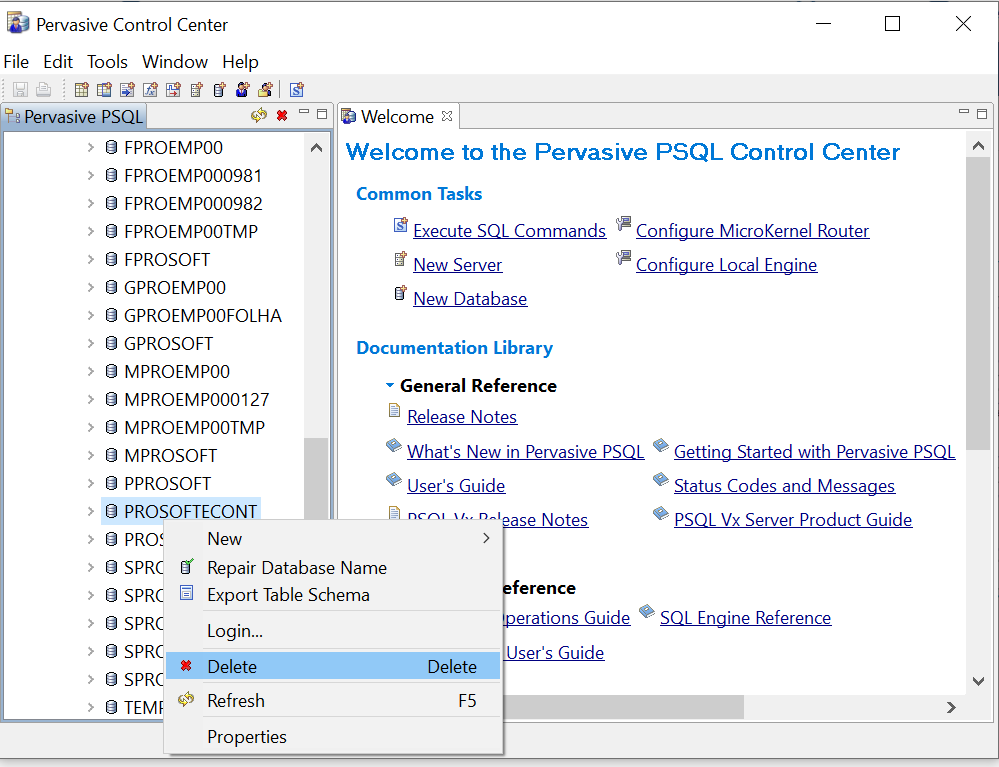Click the Welcome page scroll-down arrow
999x767 pixels.
(979, 681)
